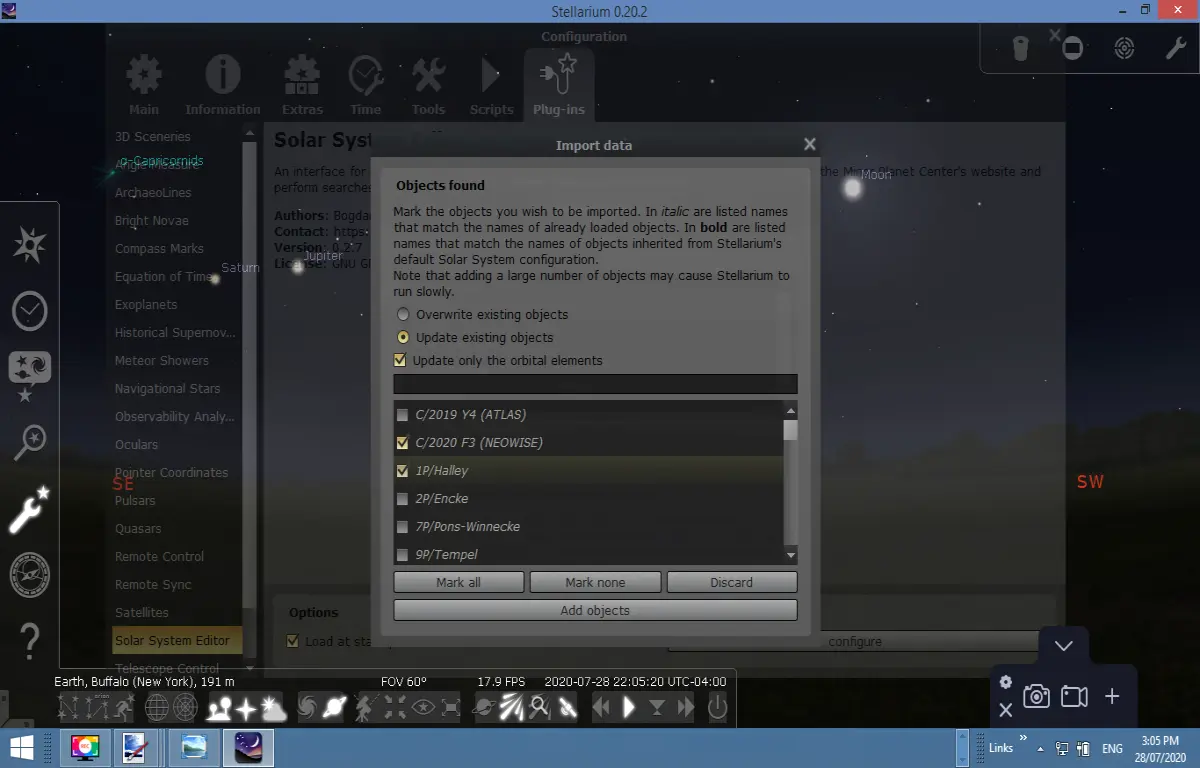Switch to the Main configuration tab
Image resolution: width=1200 pixels, height=768 pixels.
coord(144,85)
